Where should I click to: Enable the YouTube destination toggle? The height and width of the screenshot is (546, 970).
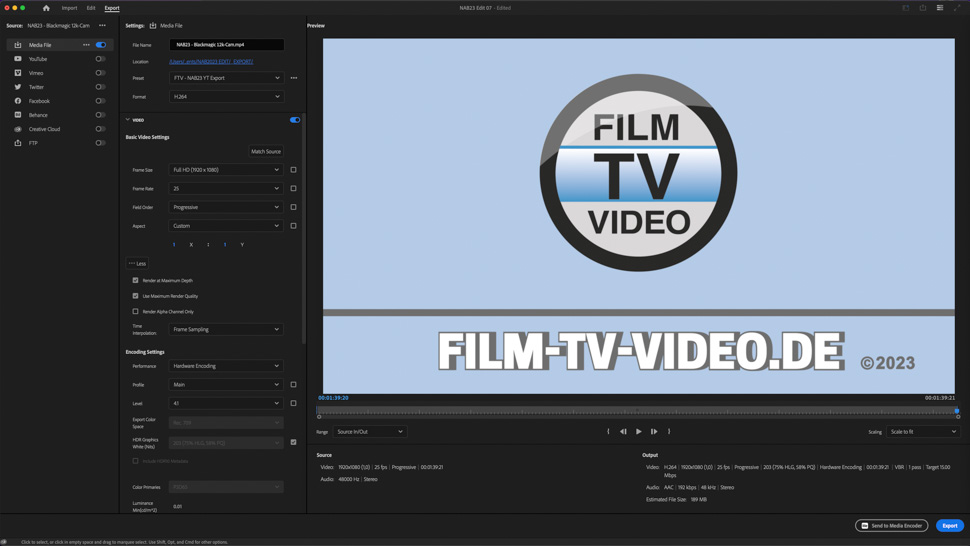pyautogui.click(x=100, y=59)
